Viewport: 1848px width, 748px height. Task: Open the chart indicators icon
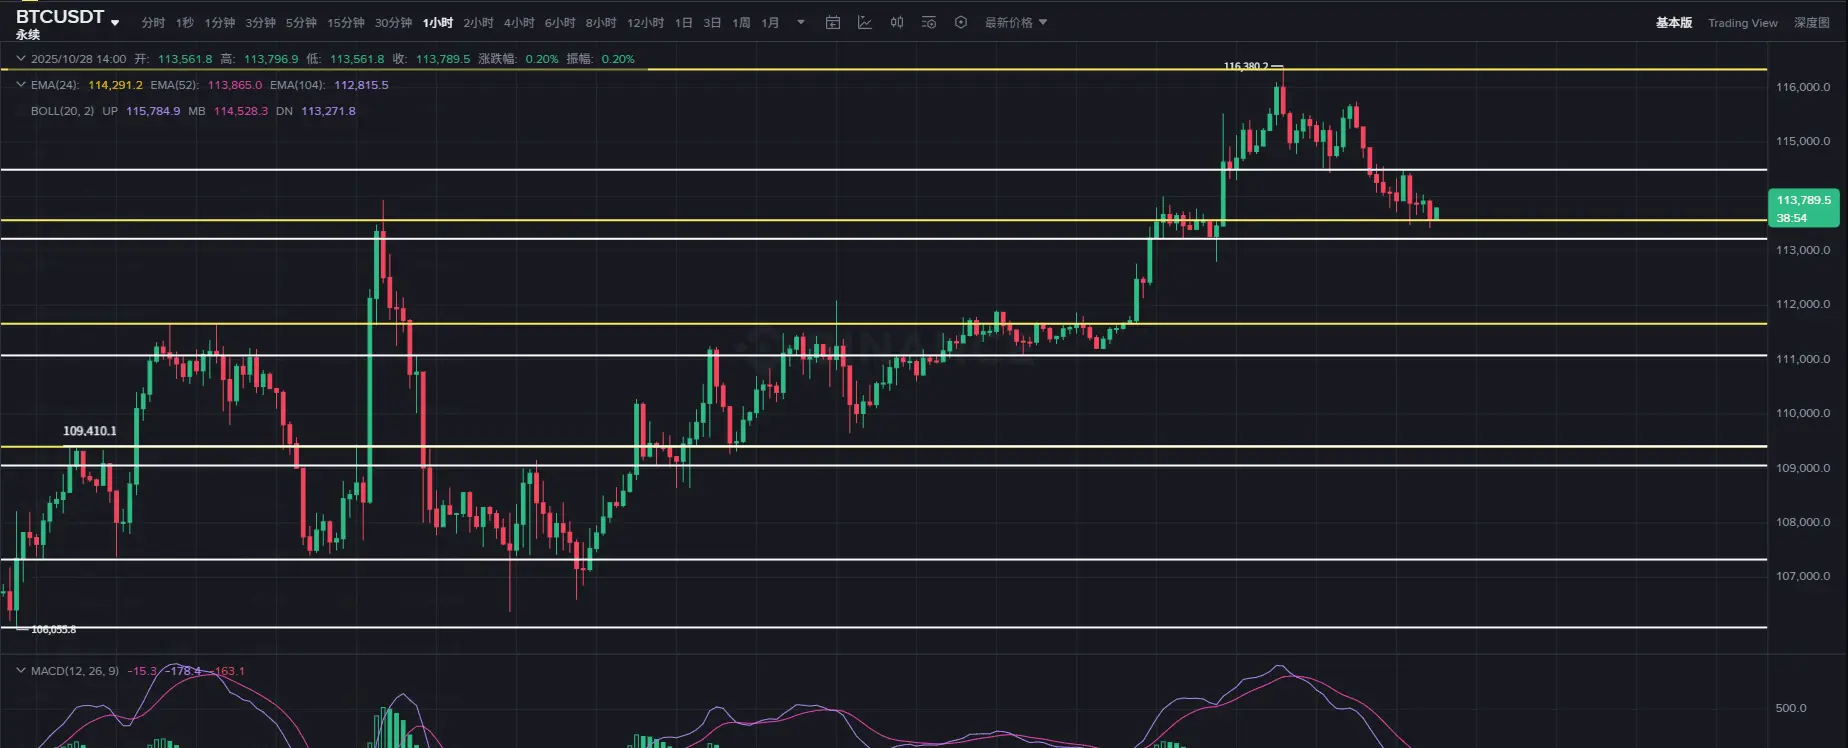point(865,22)
